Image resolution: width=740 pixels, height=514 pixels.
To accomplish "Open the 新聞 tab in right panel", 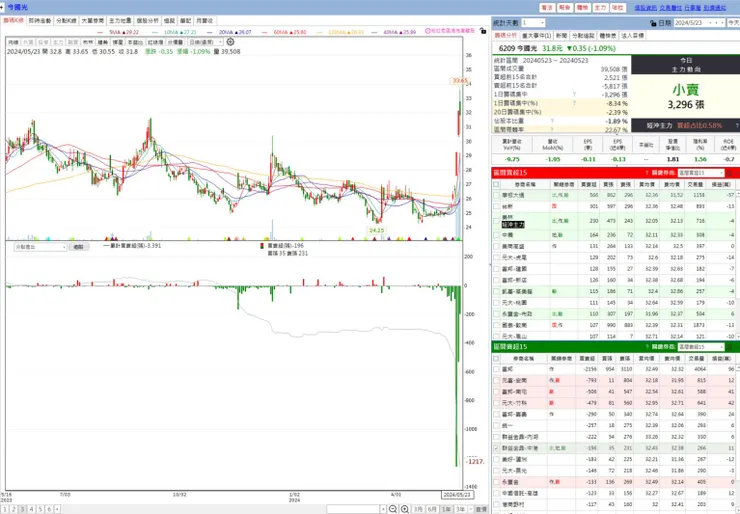I will pos(561,35).
